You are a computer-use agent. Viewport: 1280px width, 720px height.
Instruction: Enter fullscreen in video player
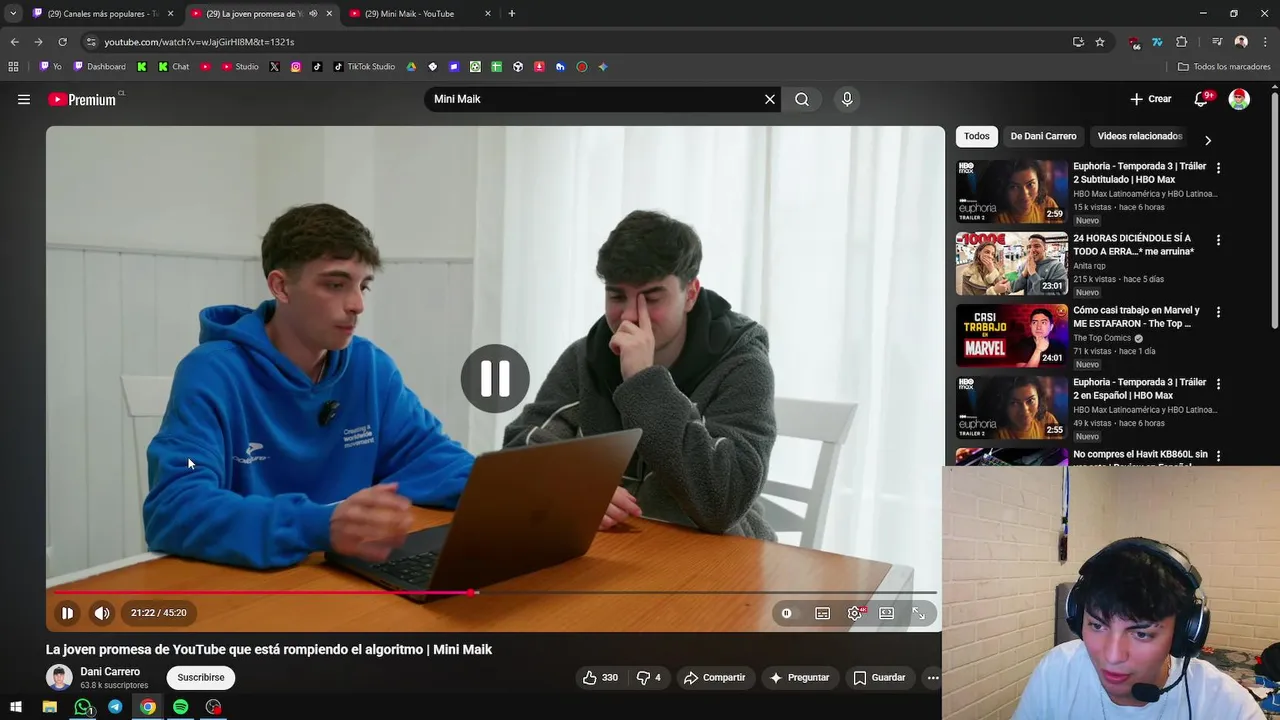click(918, 613)
